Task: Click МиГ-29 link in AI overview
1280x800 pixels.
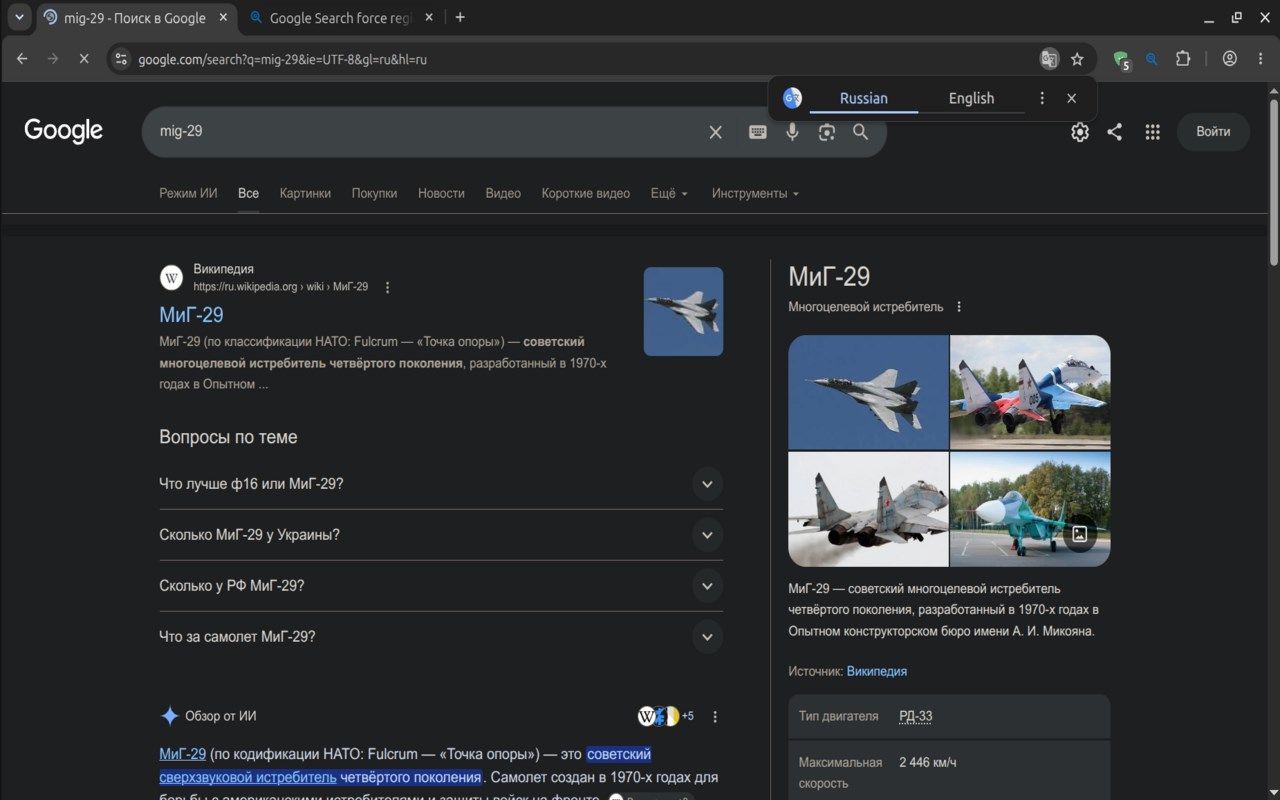Action: pos(182,754)
